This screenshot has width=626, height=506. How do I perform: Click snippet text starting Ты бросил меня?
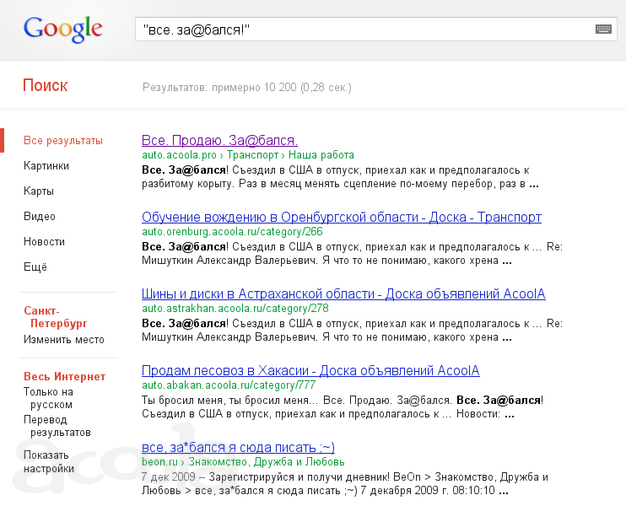(342, 407)
